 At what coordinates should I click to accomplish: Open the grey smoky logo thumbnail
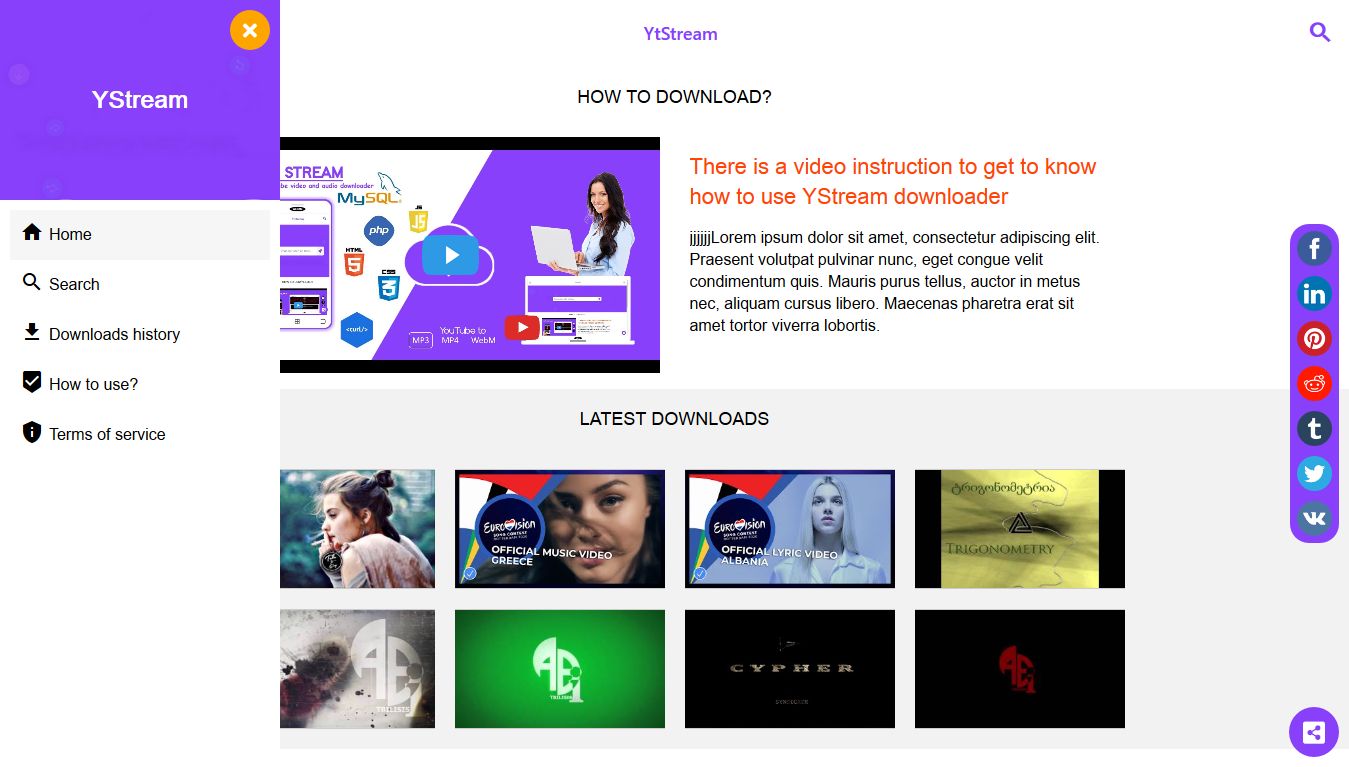(357, 669)
